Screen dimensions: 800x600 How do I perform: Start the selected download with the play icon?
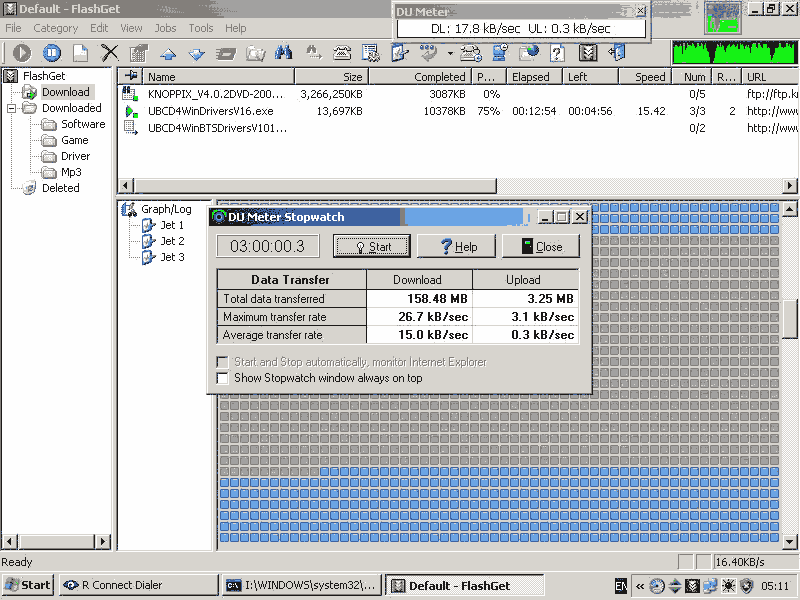coord(22,53)
